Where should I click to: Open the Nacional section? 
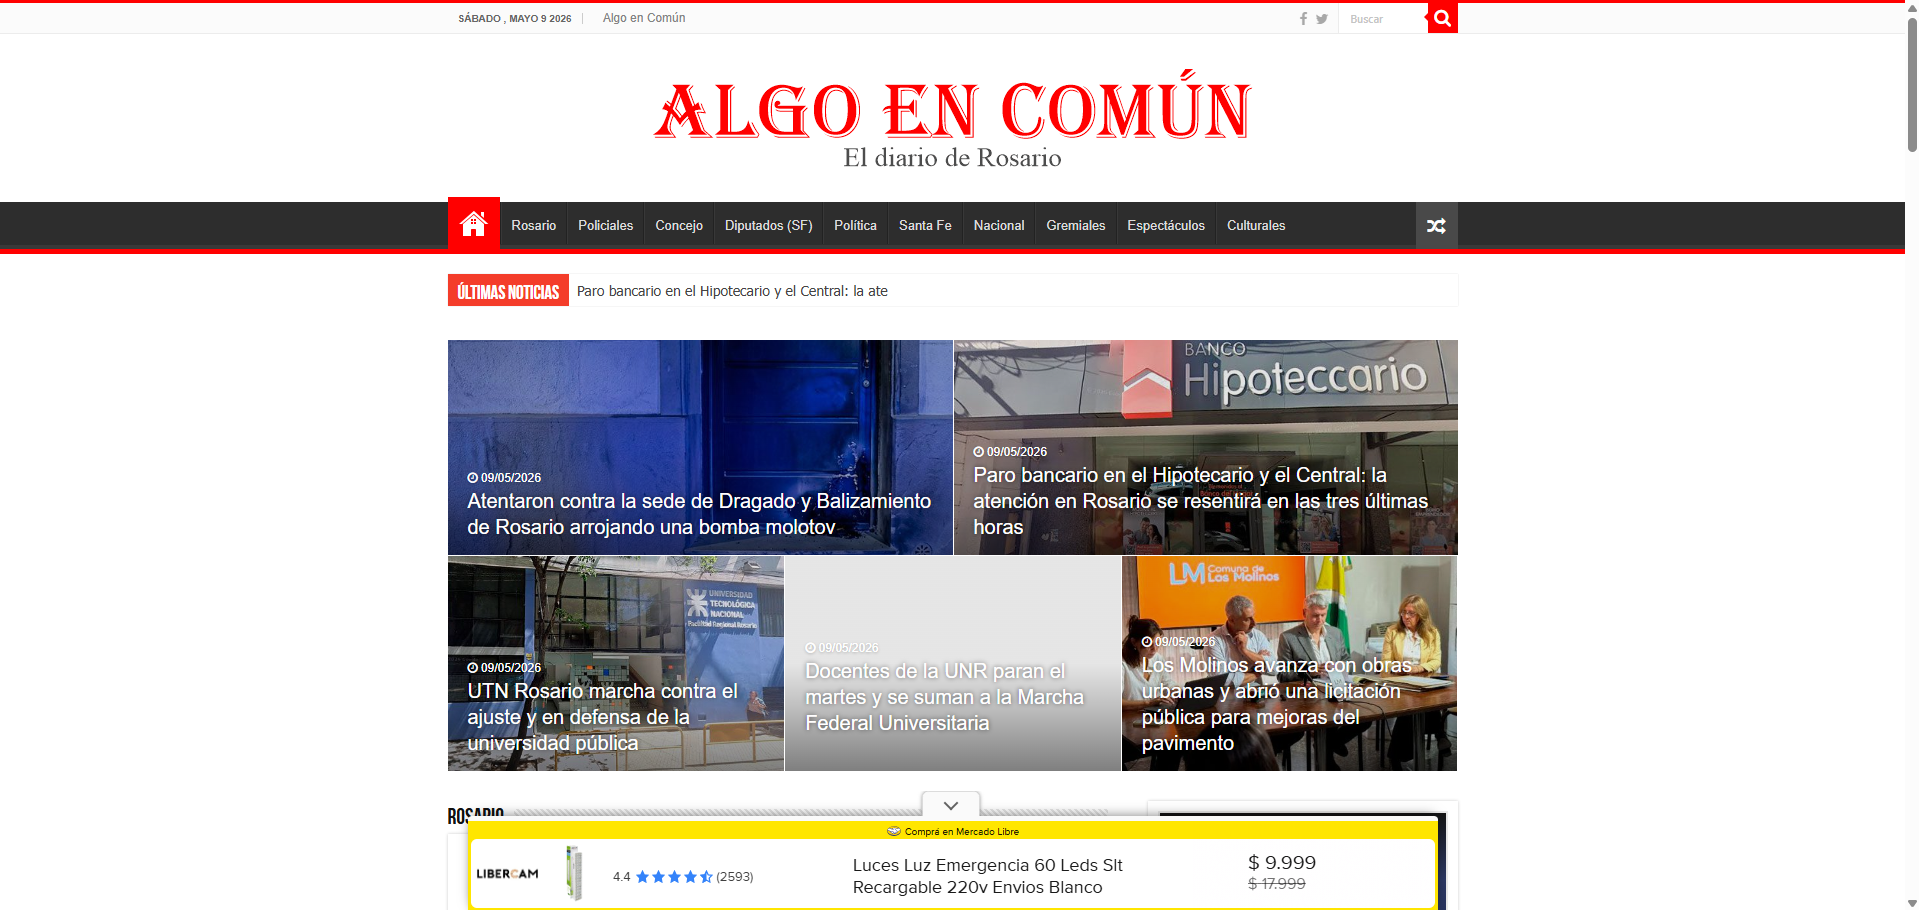[x=999, y=226]
